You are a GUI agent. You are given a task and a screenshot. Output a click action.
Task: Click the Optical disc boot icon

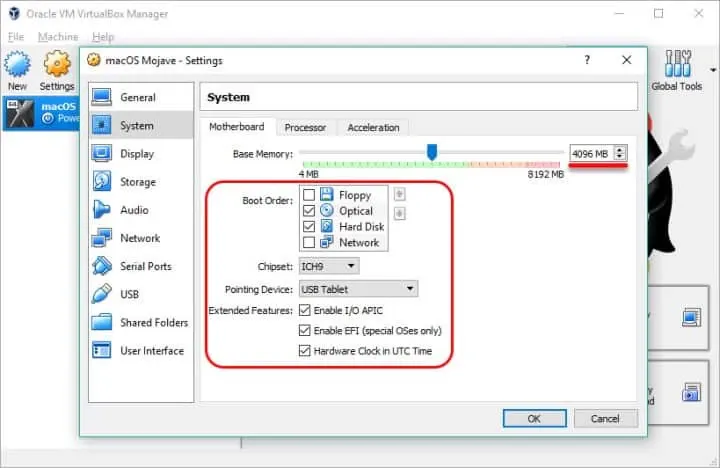pos(326,210)
